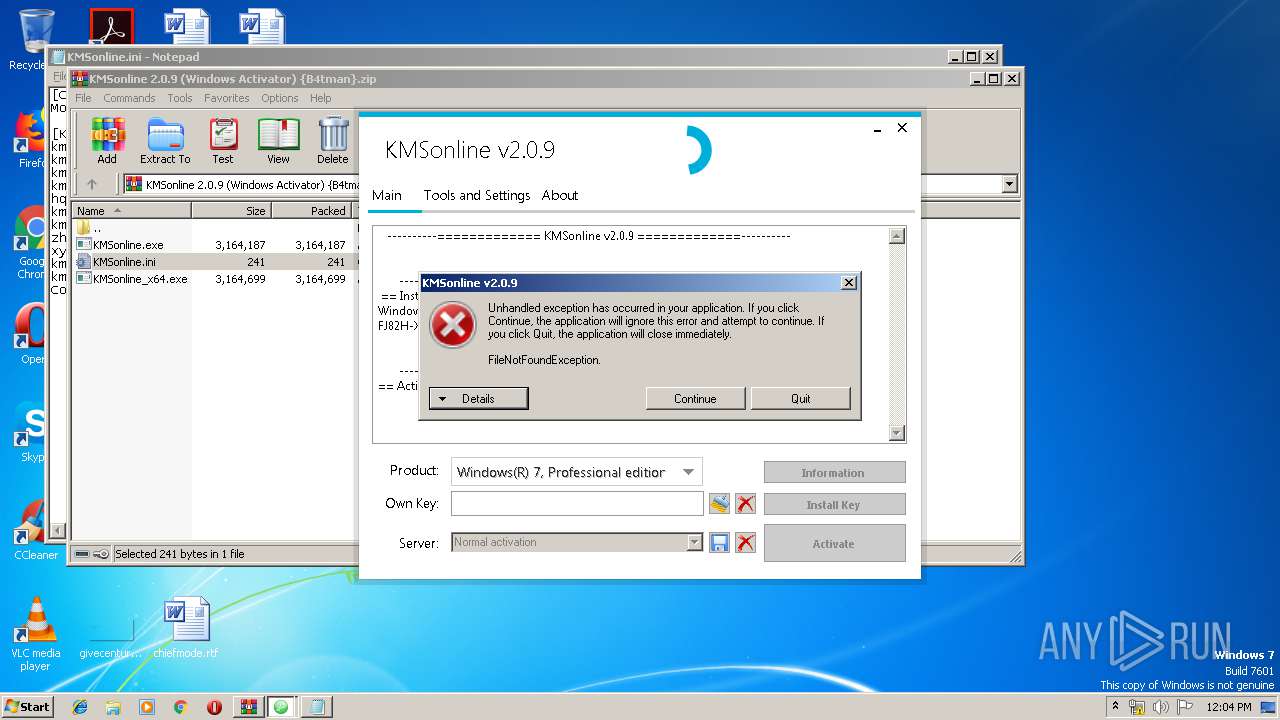
Task: Click the Test archive icon
Action: pos(223,141)
